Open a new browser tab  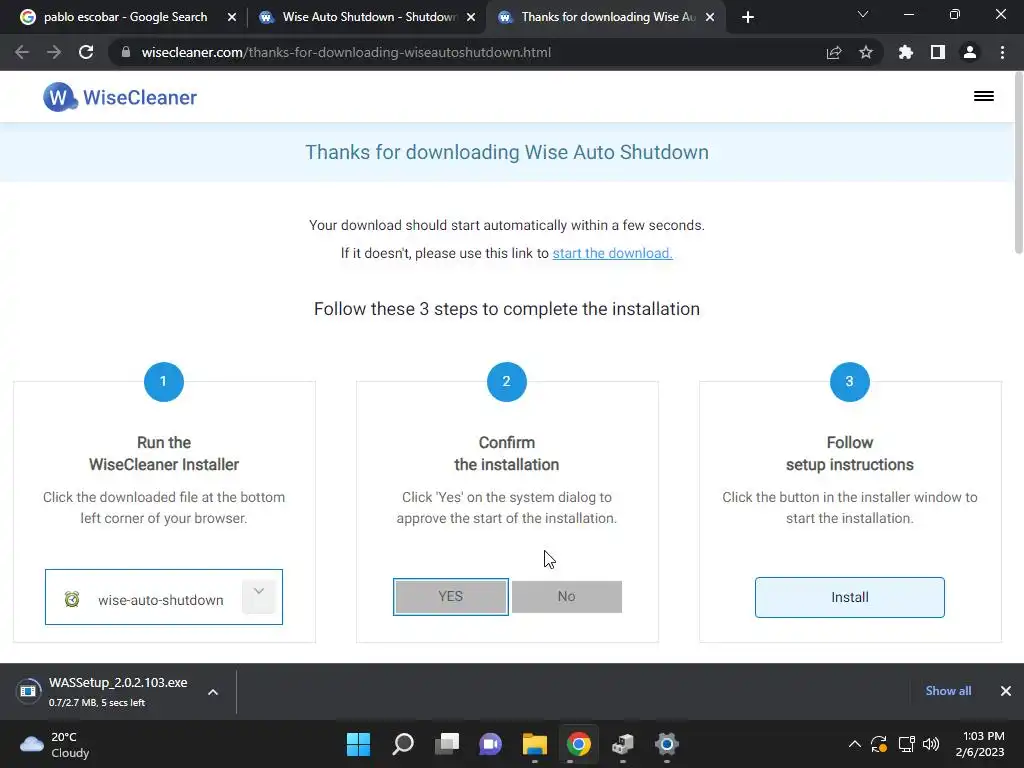coord(748,17)
